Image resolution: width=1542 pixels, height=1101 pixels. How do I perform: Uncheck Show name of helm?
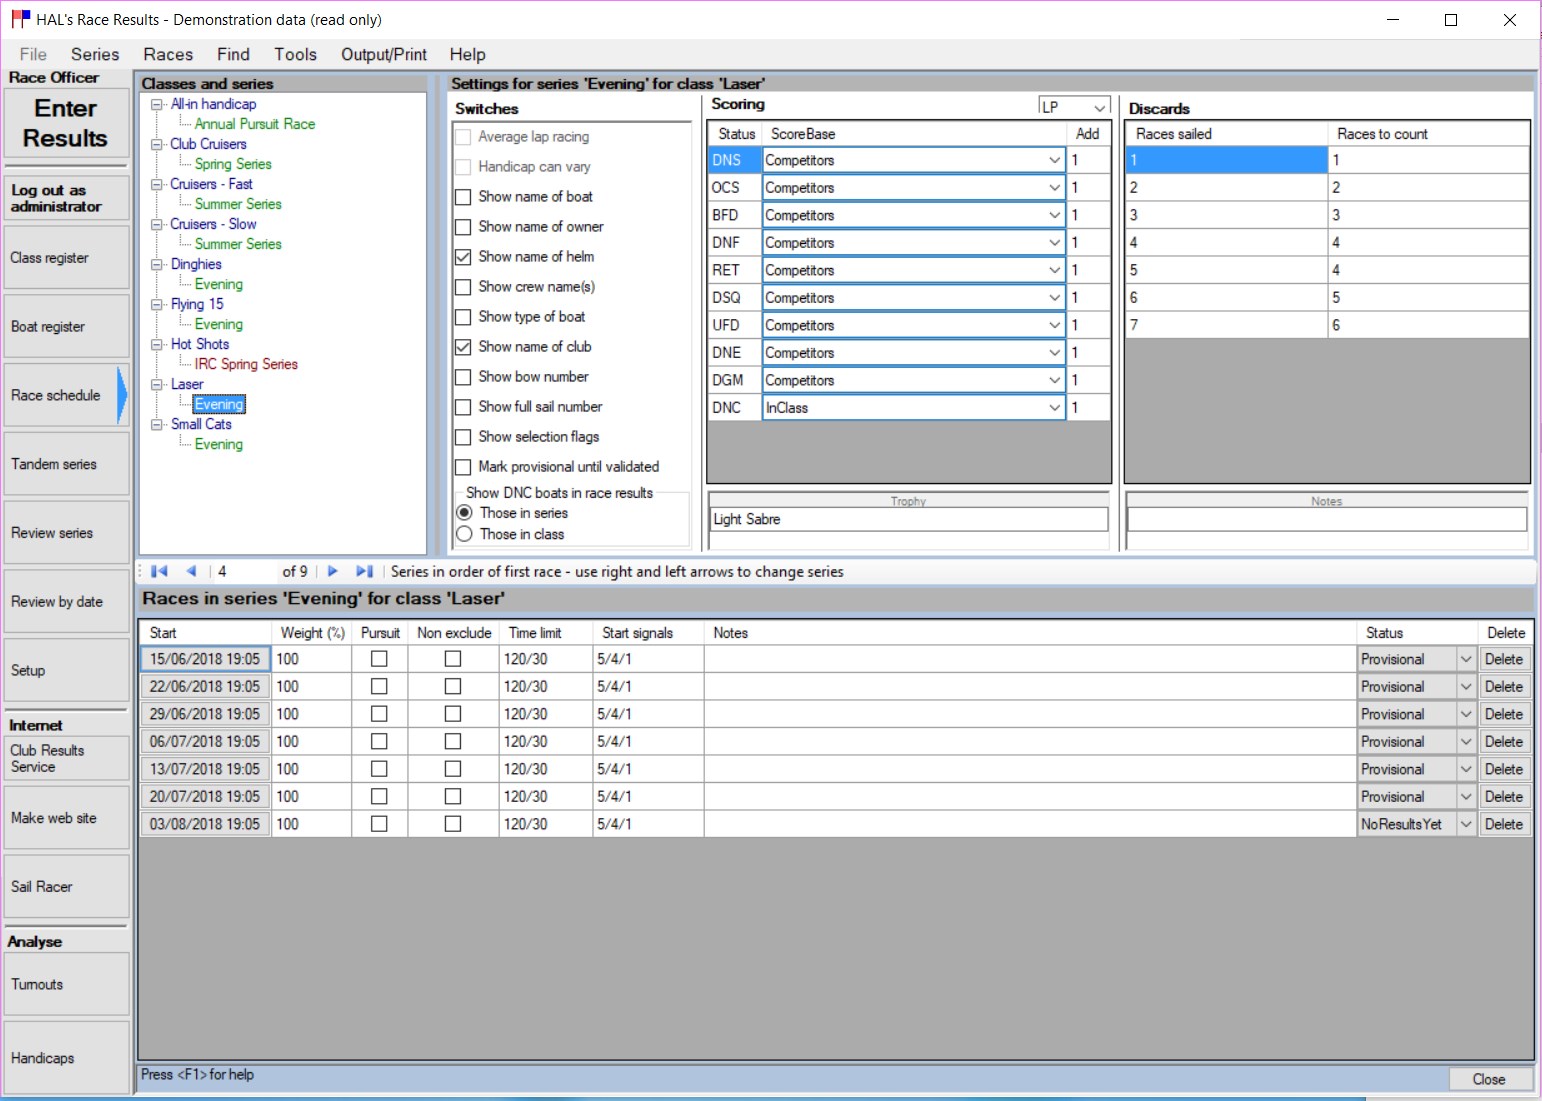click(x=463, y=257)
